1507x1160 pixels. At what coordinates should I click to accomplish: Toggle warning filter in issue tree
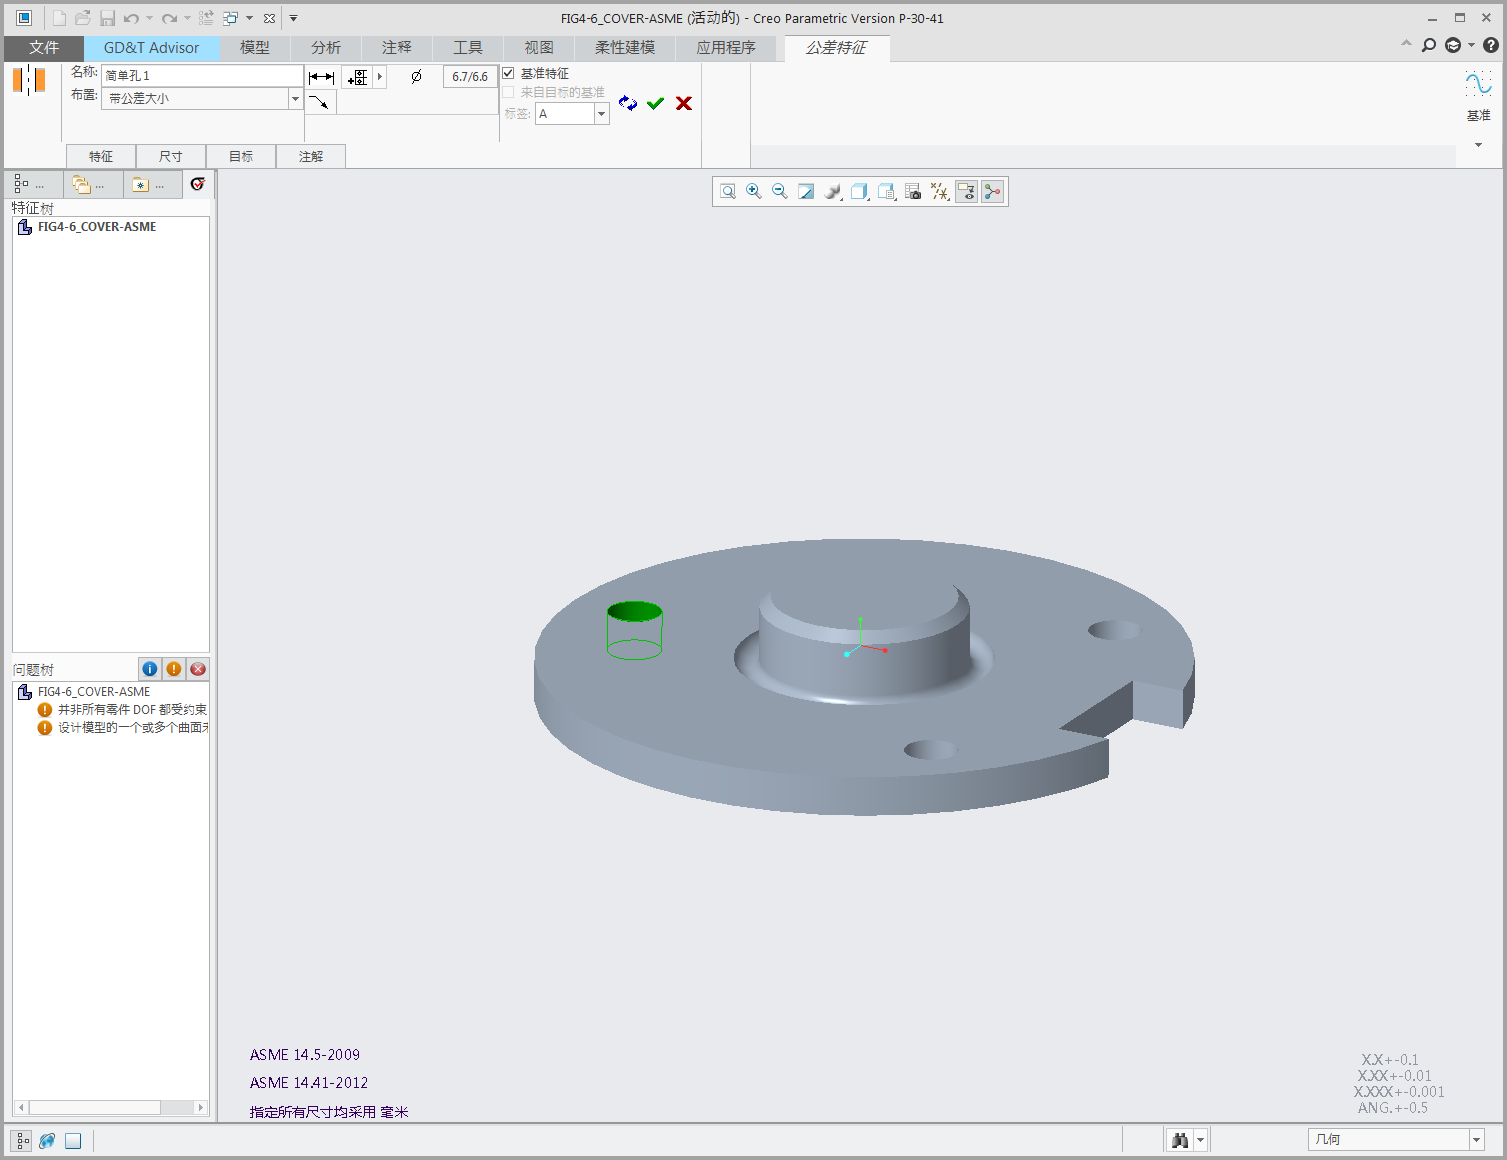point(174,669)
